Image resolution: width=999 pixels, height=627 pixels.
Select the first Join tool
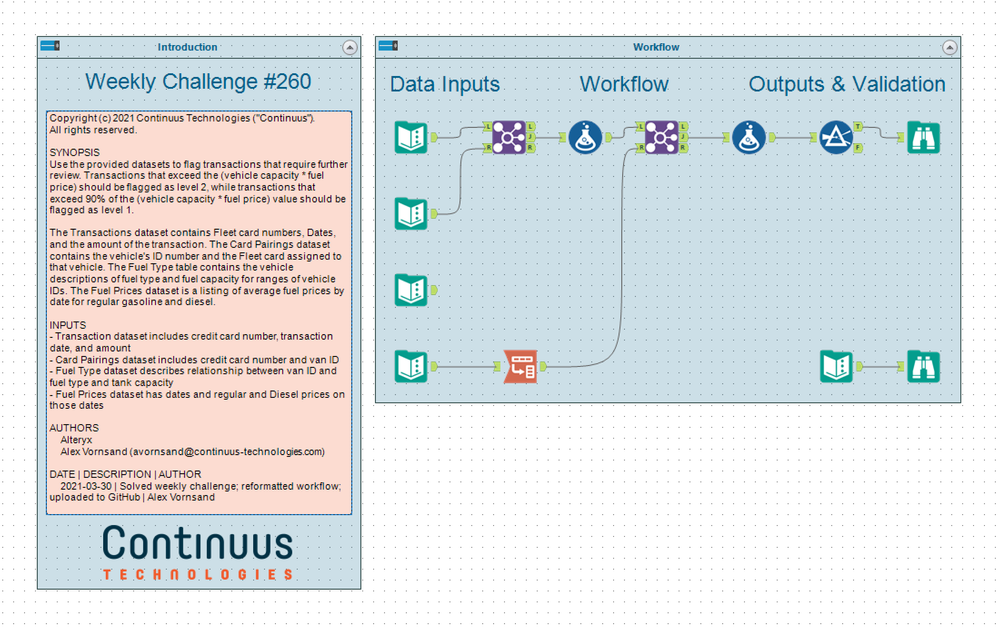point(510,138)
